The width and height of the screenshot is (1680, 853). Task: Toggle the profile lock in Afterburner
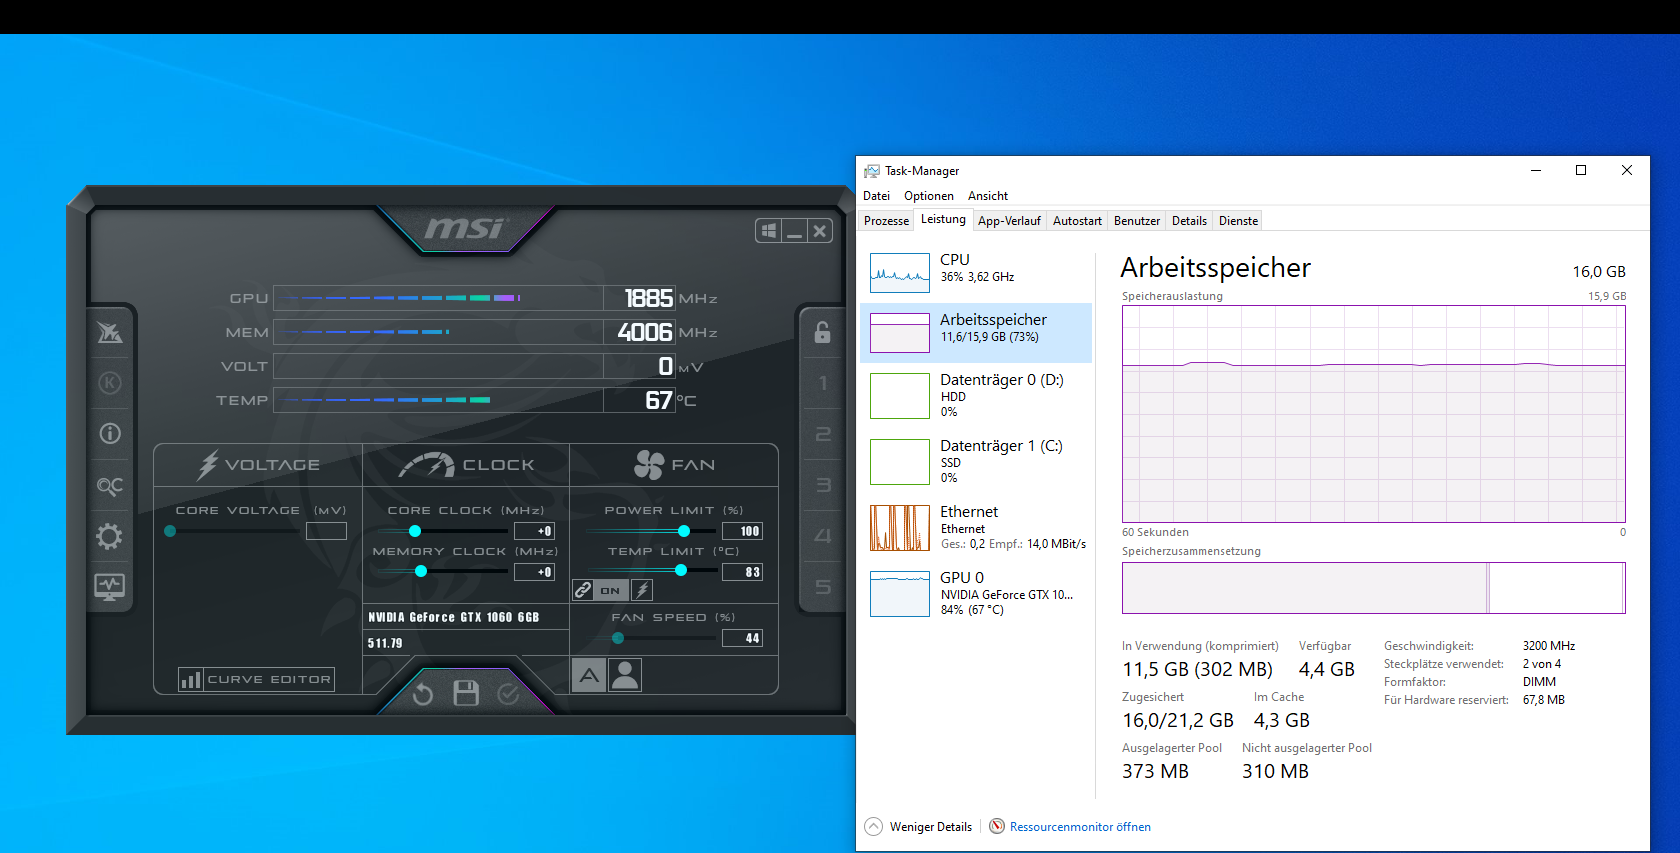822,332
